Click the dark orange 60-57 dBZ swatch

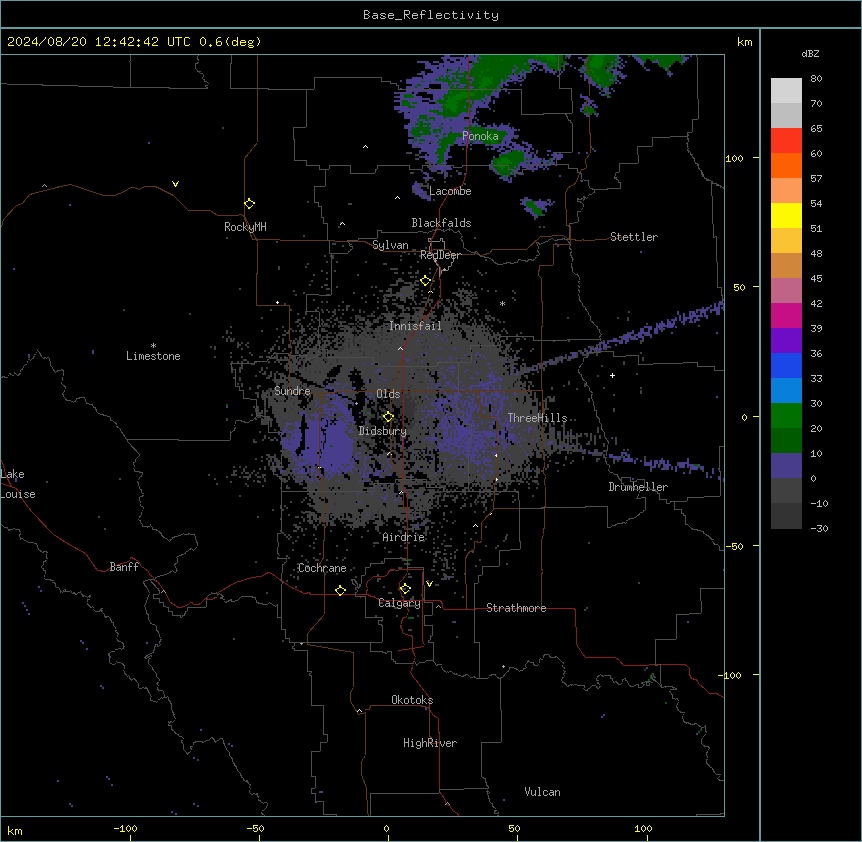pos(786,165)
